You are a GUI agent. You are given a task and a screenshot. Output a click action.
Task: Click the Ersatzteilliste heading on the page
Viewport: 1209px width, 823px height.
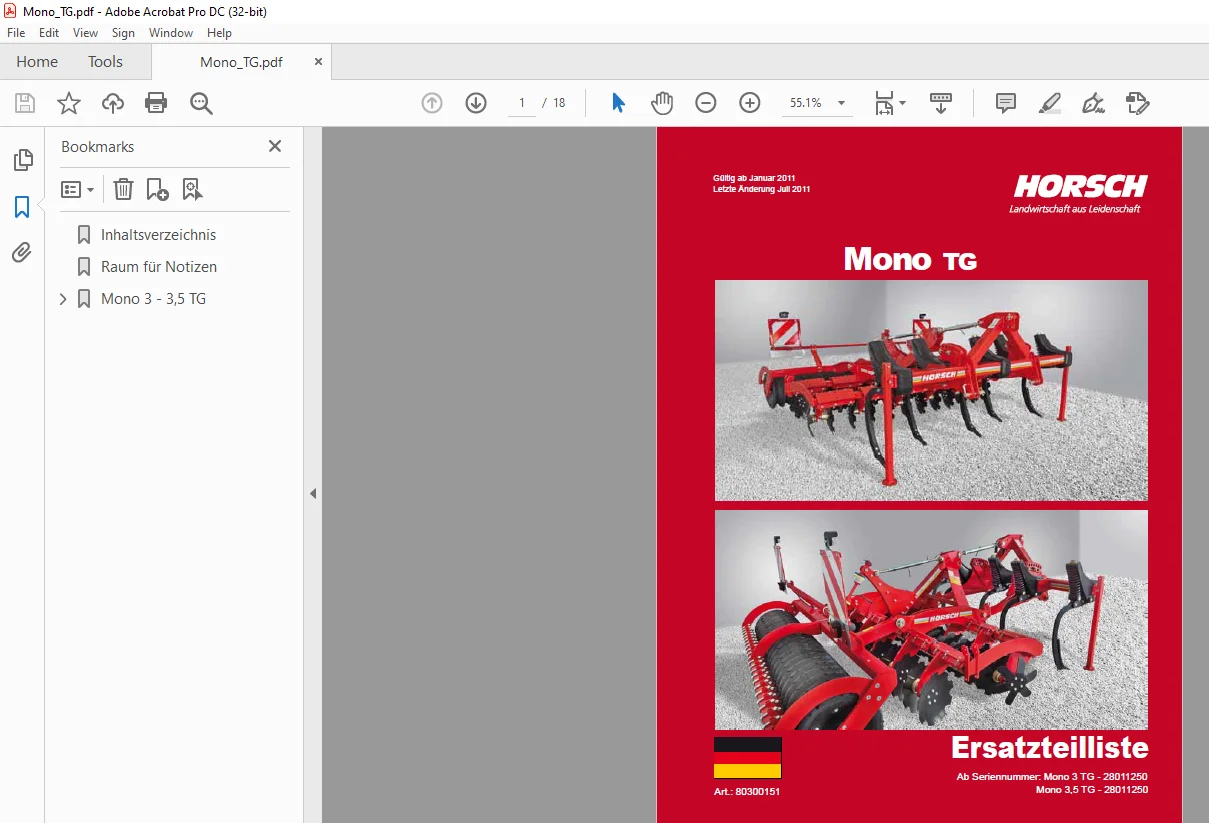coord(1049,748)
